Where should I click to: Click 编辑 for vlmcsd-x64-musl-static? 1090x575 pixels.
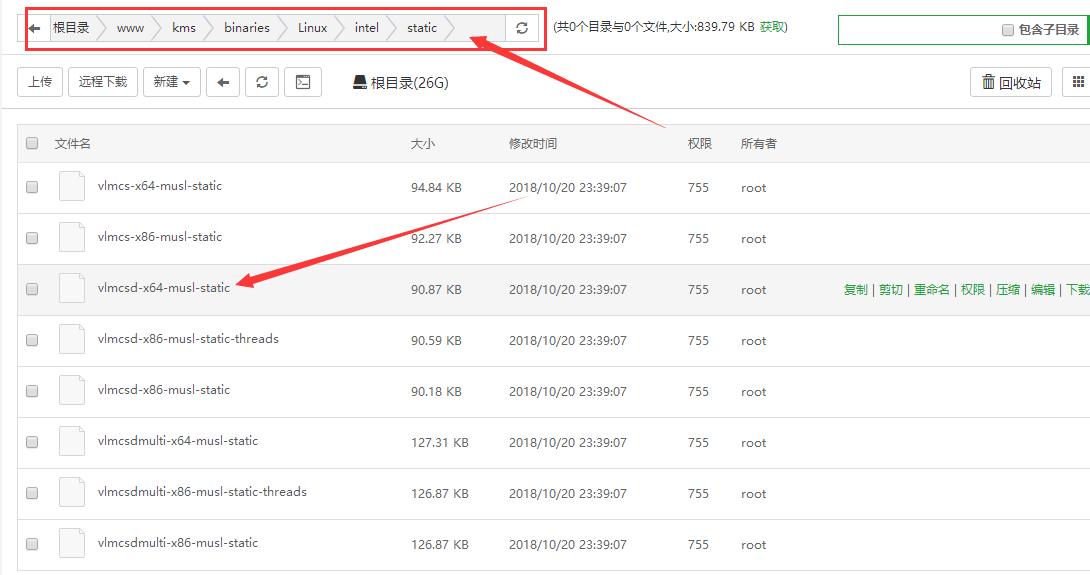[1043, 290]
